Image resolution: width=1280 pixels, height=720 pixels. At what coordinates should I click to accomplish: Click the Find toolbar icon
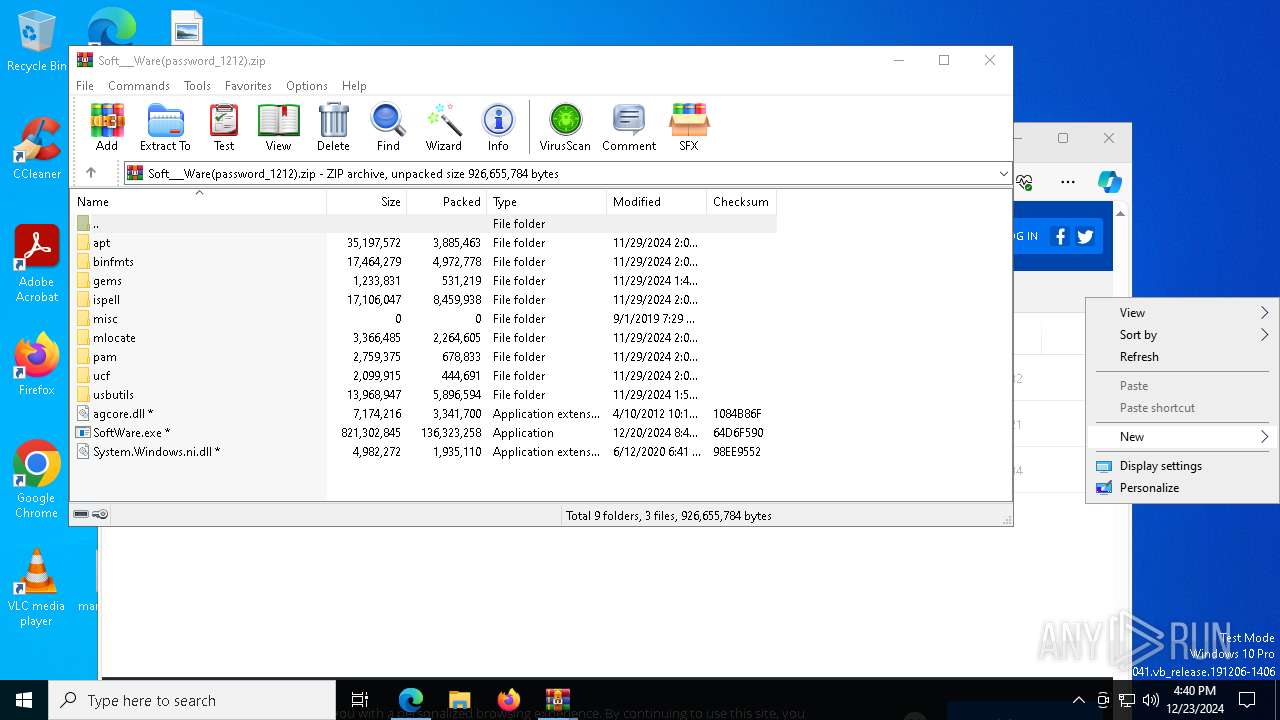[388, 127]
